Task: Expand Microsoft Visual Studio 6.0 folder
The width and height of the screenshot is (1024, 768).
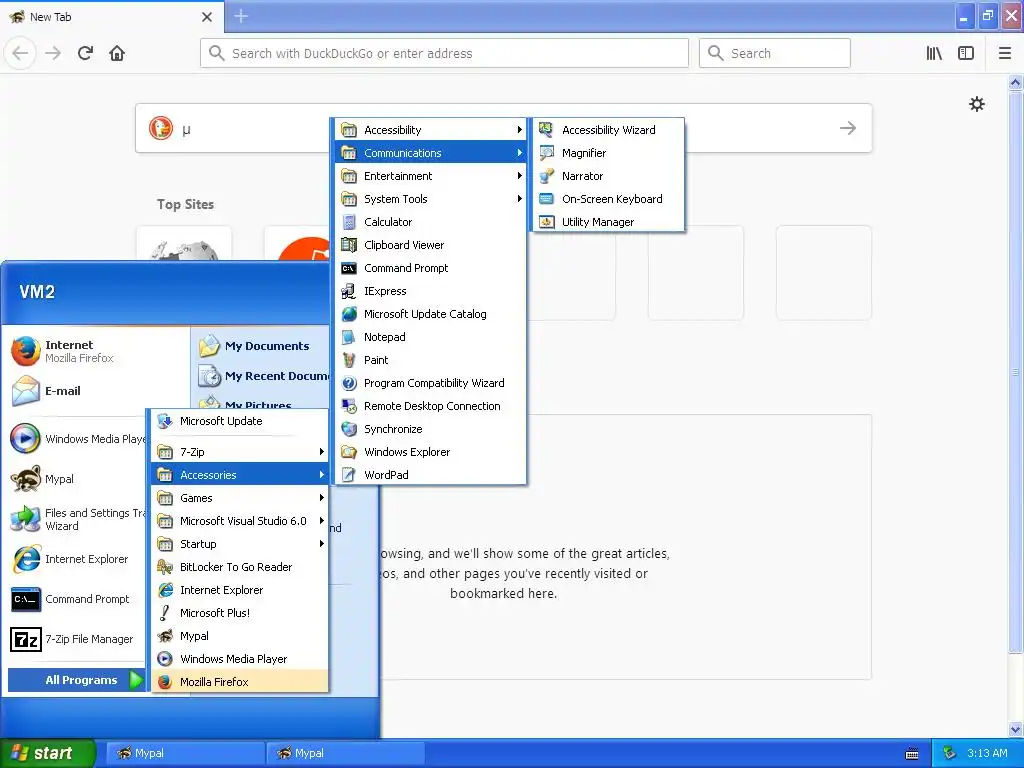Action: coord(240,520)
